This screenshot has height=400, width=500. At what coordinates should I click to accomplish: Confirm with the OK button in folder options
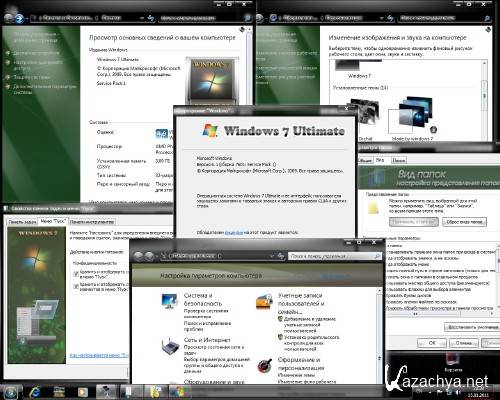pos(432,343)
